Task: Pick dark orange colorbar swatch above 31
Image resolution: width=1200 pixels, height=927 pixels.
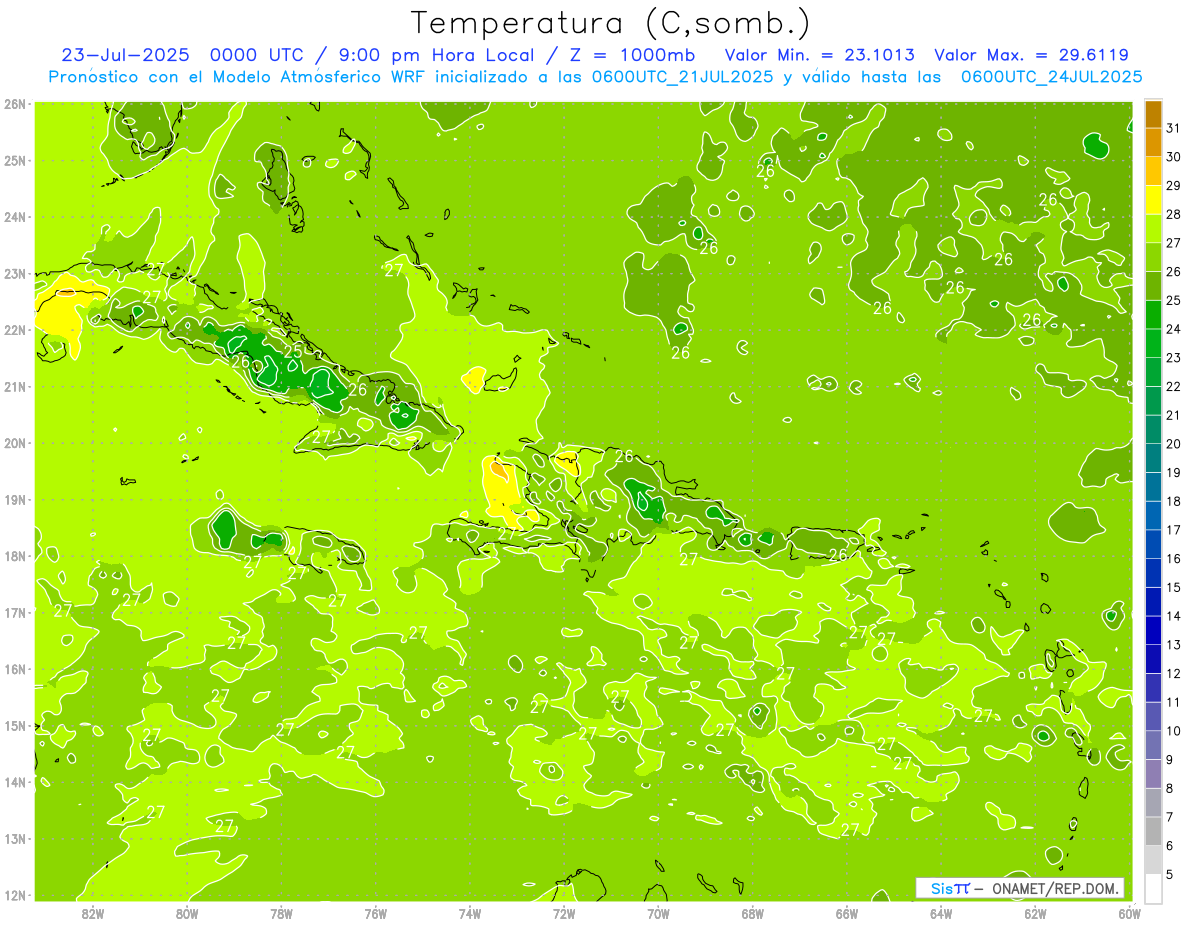Action: (x=1153, y=114)
